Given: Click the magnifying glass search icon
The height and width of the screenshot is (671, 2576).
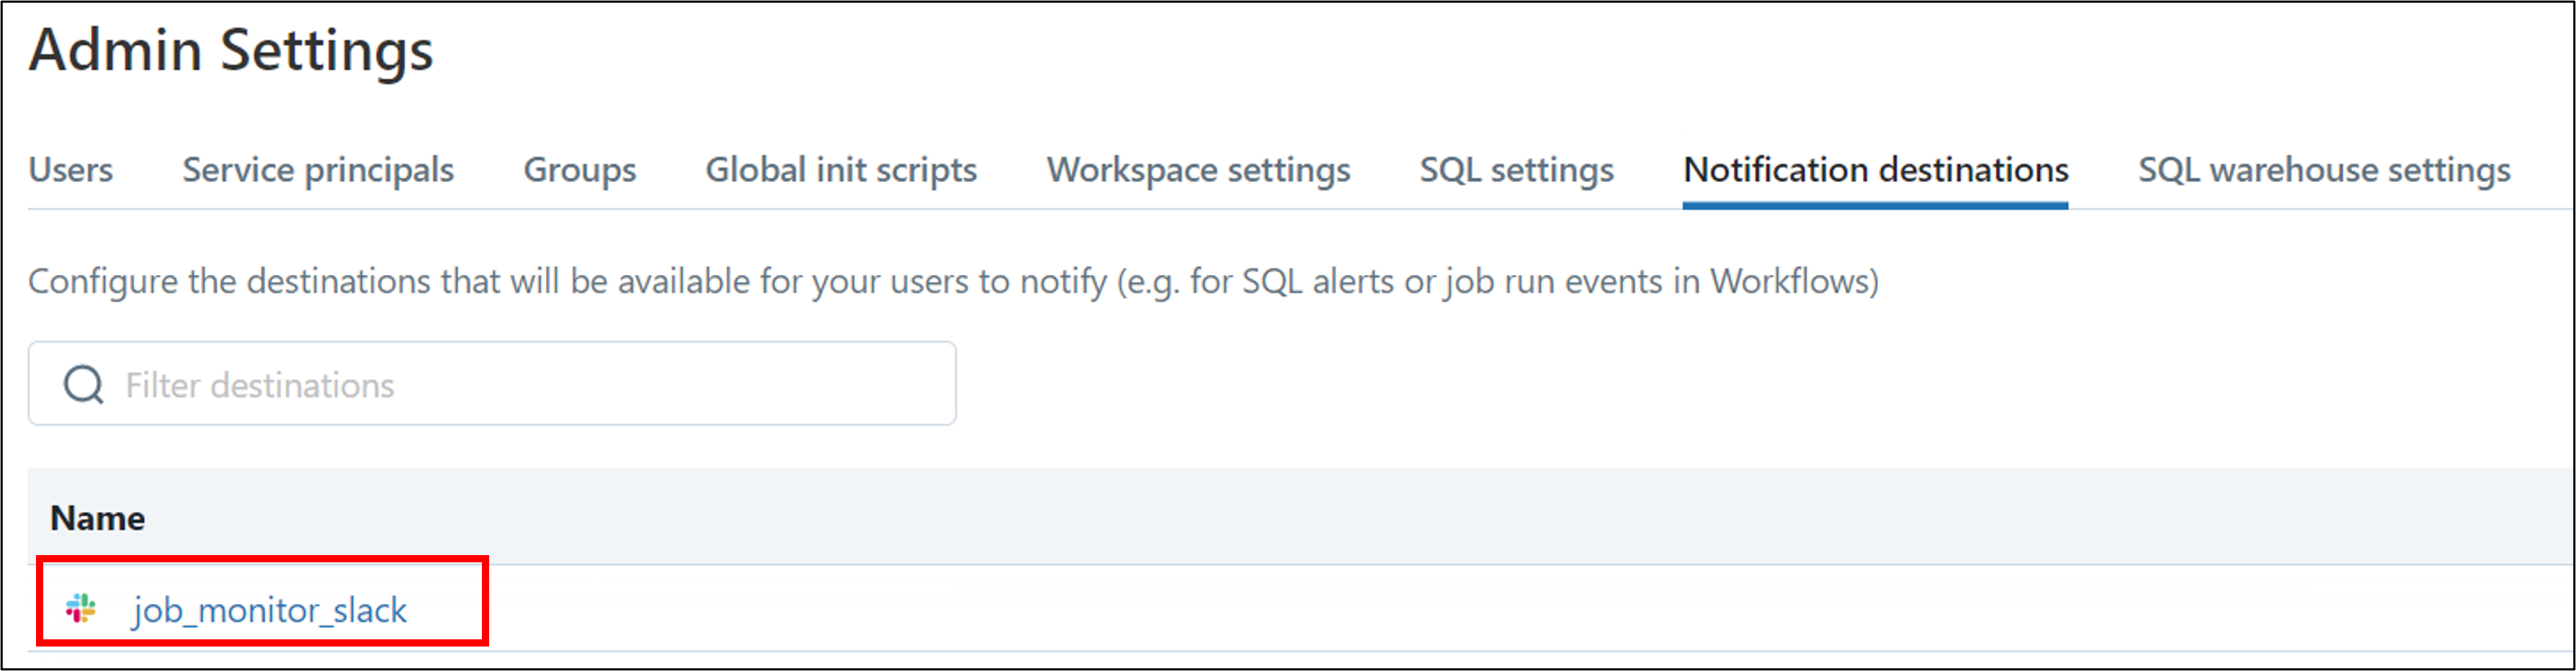Looking at the screenshot, I should pyautogui.click(x=83, y=384).
